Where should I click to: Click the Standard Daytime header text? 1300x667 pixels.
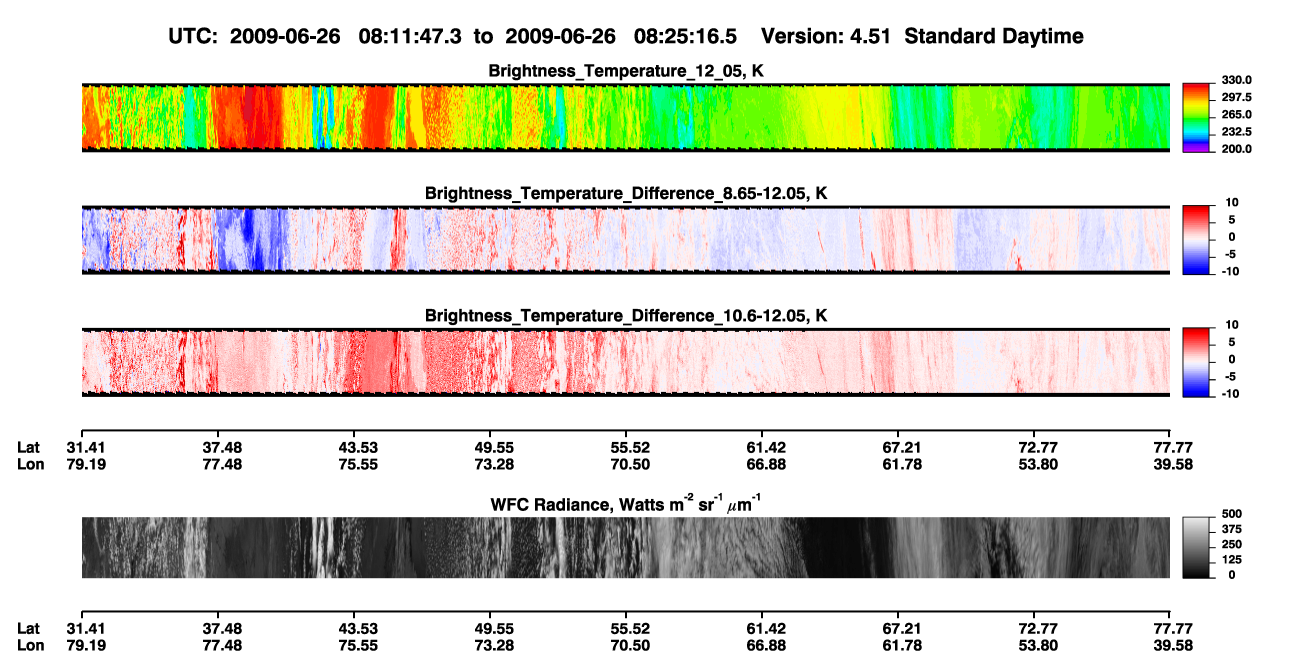click(x=996, y=37)
